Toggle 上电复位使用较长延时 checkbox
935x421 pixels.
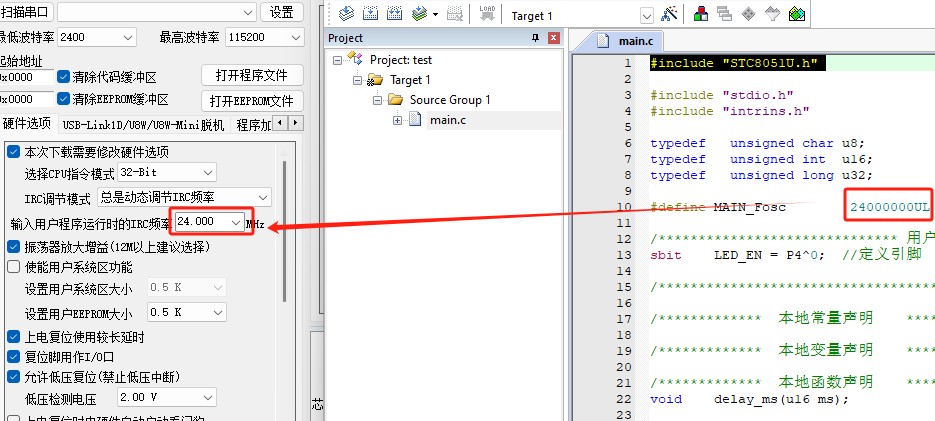click(x=14, y=337)
